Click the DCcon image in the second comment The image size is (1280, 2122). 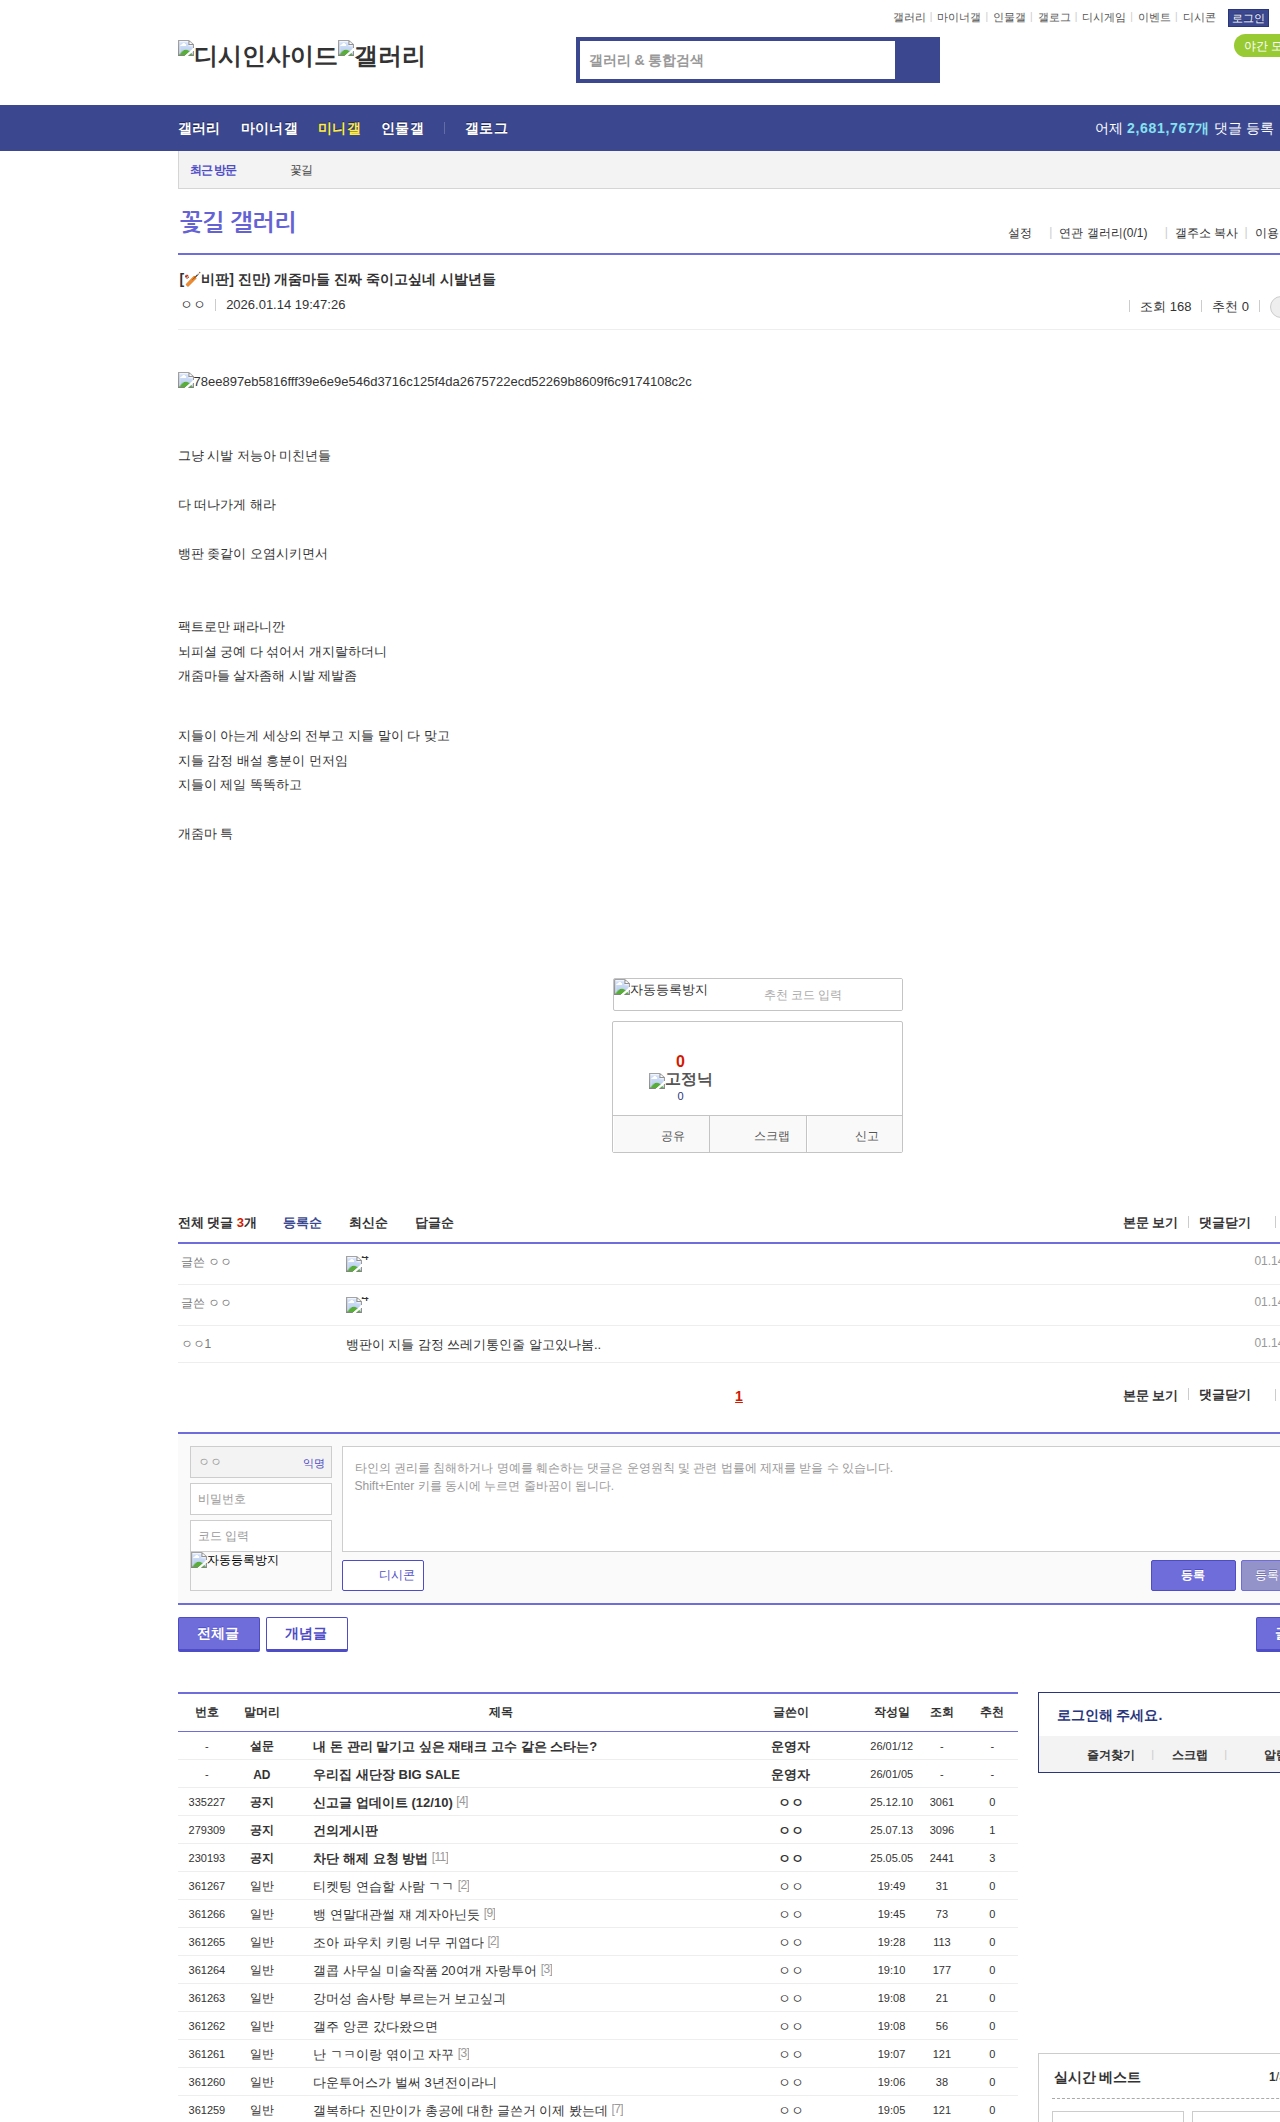[356, 1305]
